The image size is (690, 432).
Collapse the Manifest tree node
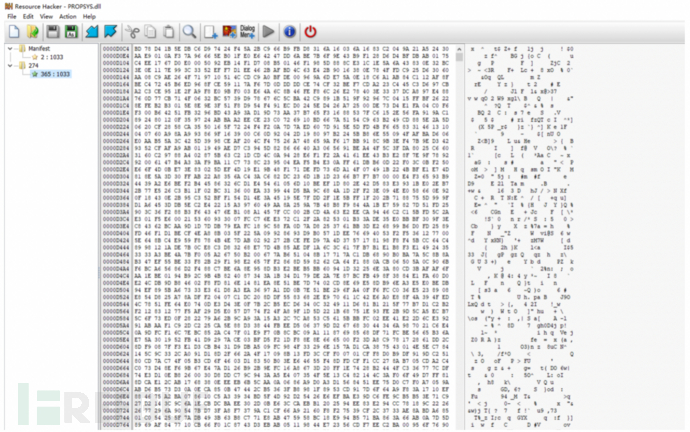[x=10, y=49]
